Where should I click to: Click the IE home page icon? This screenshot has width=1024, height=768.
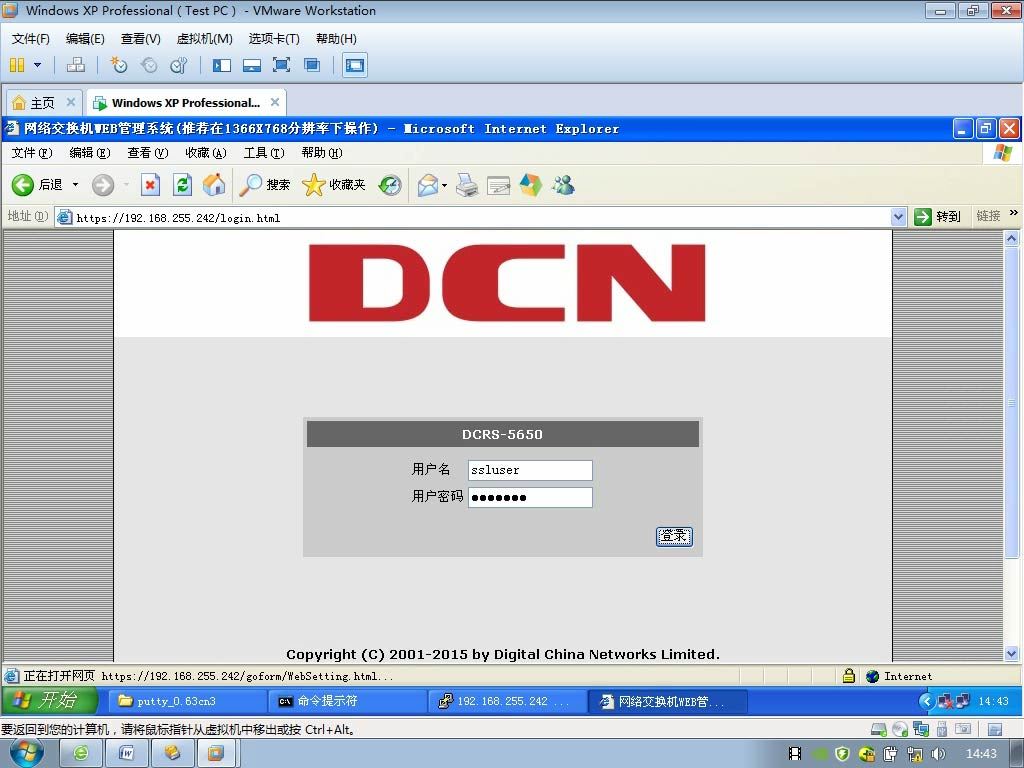tap(214, 185)
